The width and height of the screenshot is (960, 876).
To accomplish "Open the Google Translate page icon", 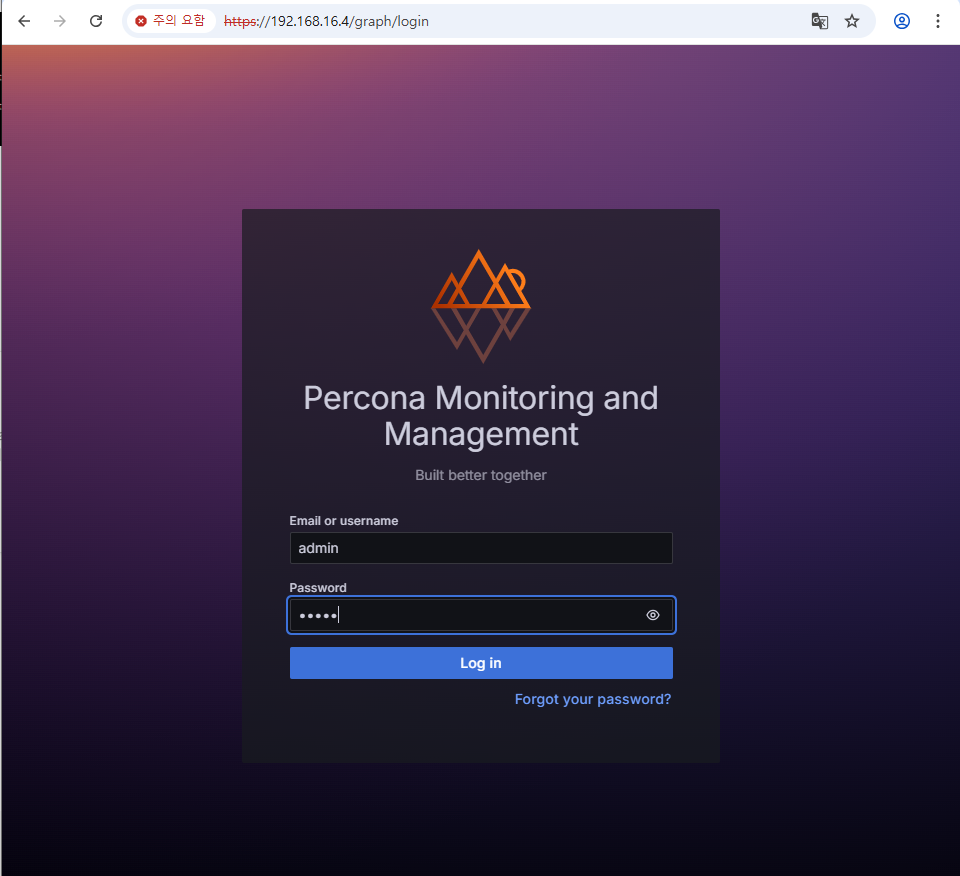I will click(819, 21).
